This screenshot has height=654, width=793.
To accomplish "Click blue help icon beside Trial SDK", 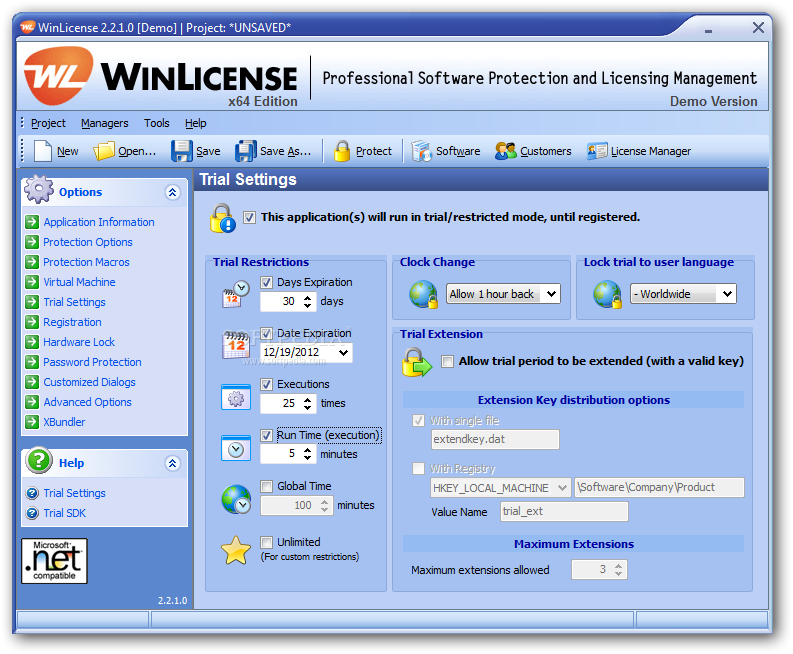I will (x=32, y=513).
